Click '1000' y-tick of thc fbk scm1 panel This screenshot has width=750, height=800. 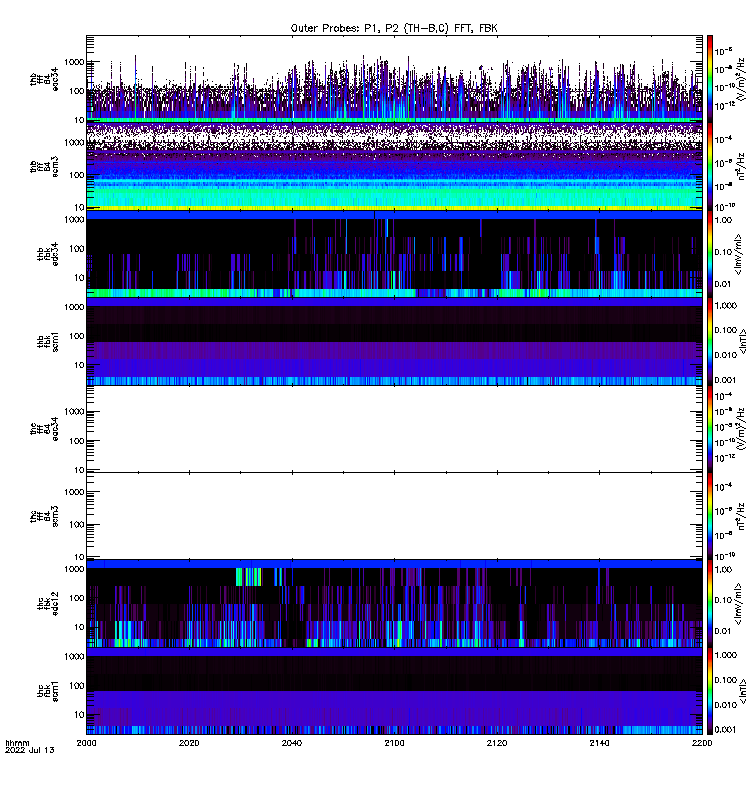point(74,656)
